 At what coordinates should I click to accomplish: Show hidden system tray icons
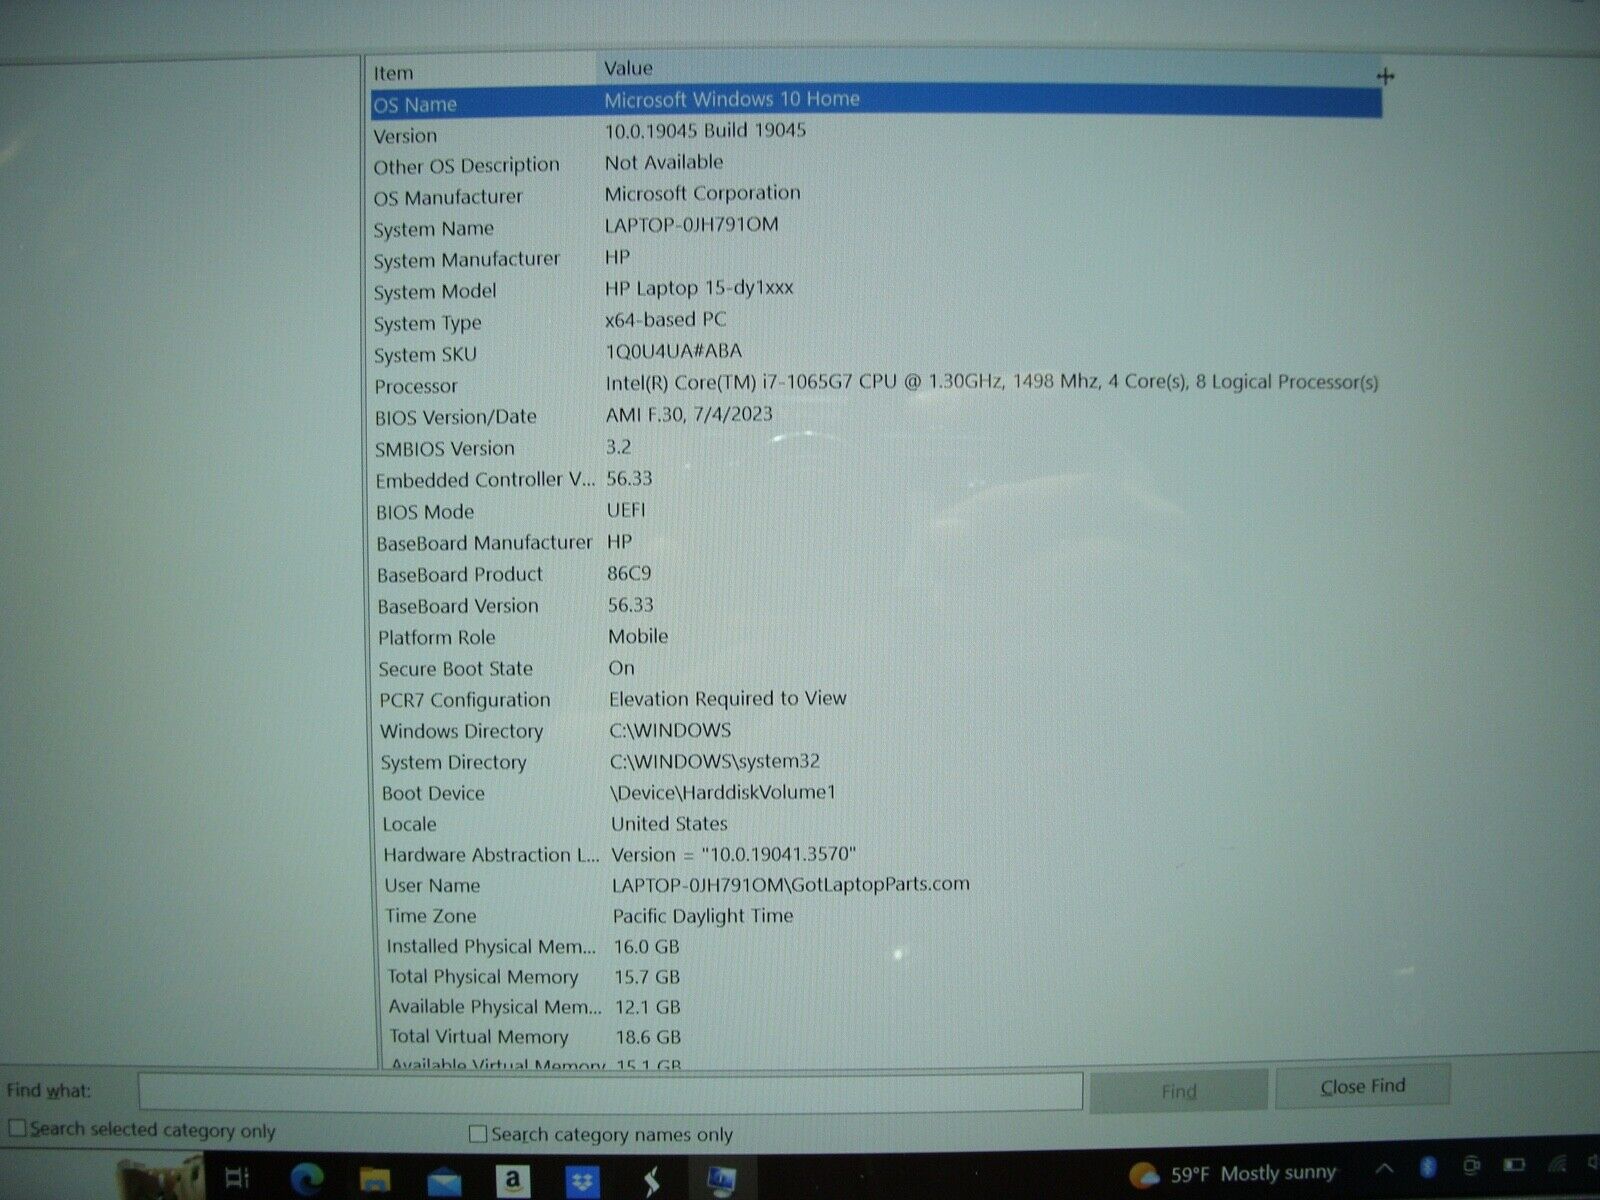1385,1168
